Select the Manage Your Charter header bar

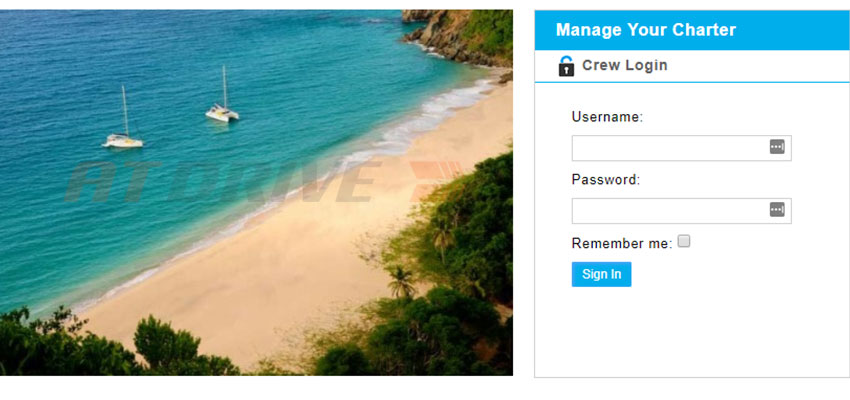point(692,30)
